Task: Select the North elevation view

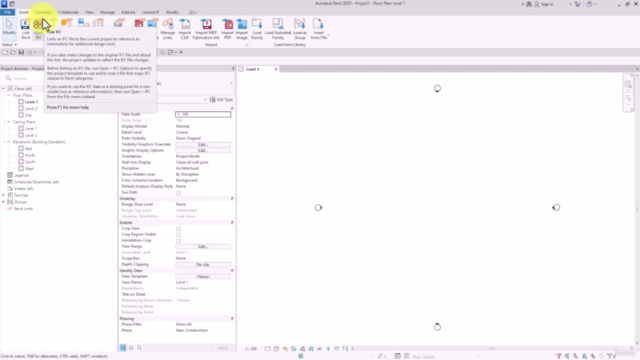Action: 30,155
